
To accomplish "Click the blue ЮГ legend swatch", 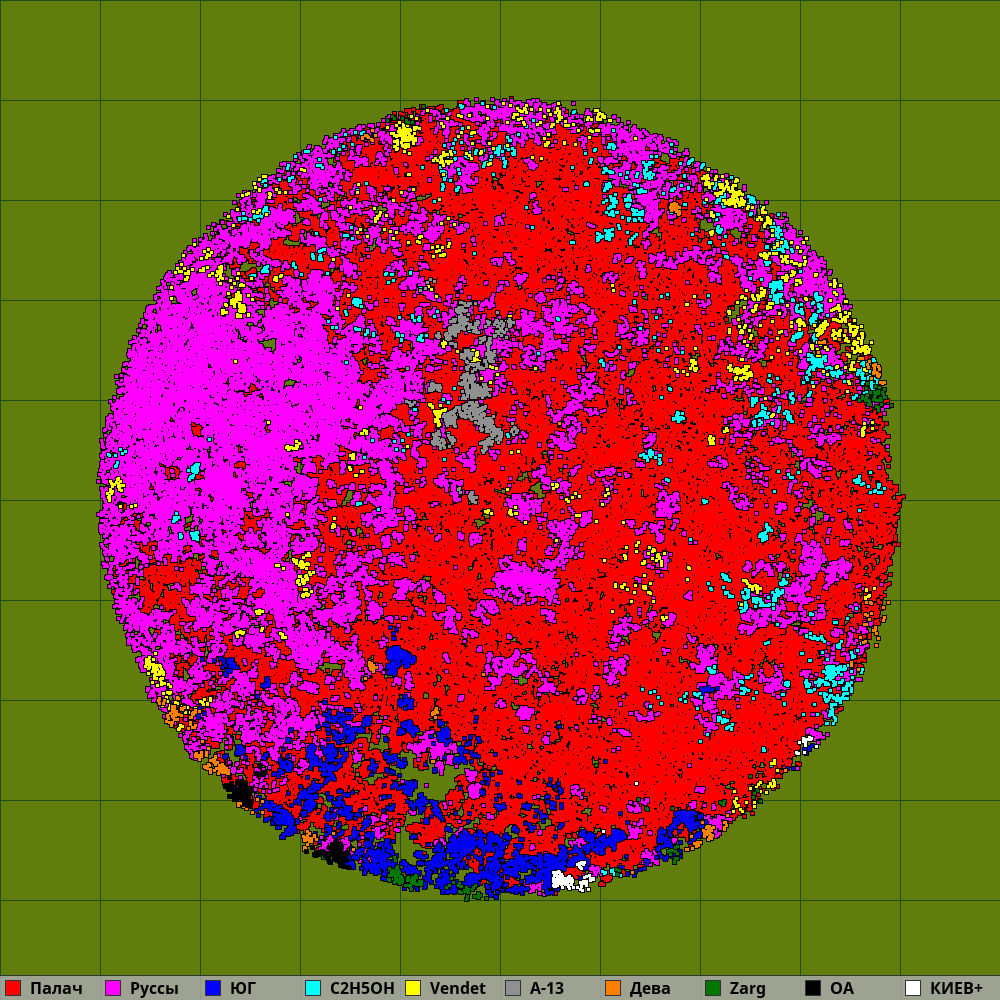I will point(213,988).
